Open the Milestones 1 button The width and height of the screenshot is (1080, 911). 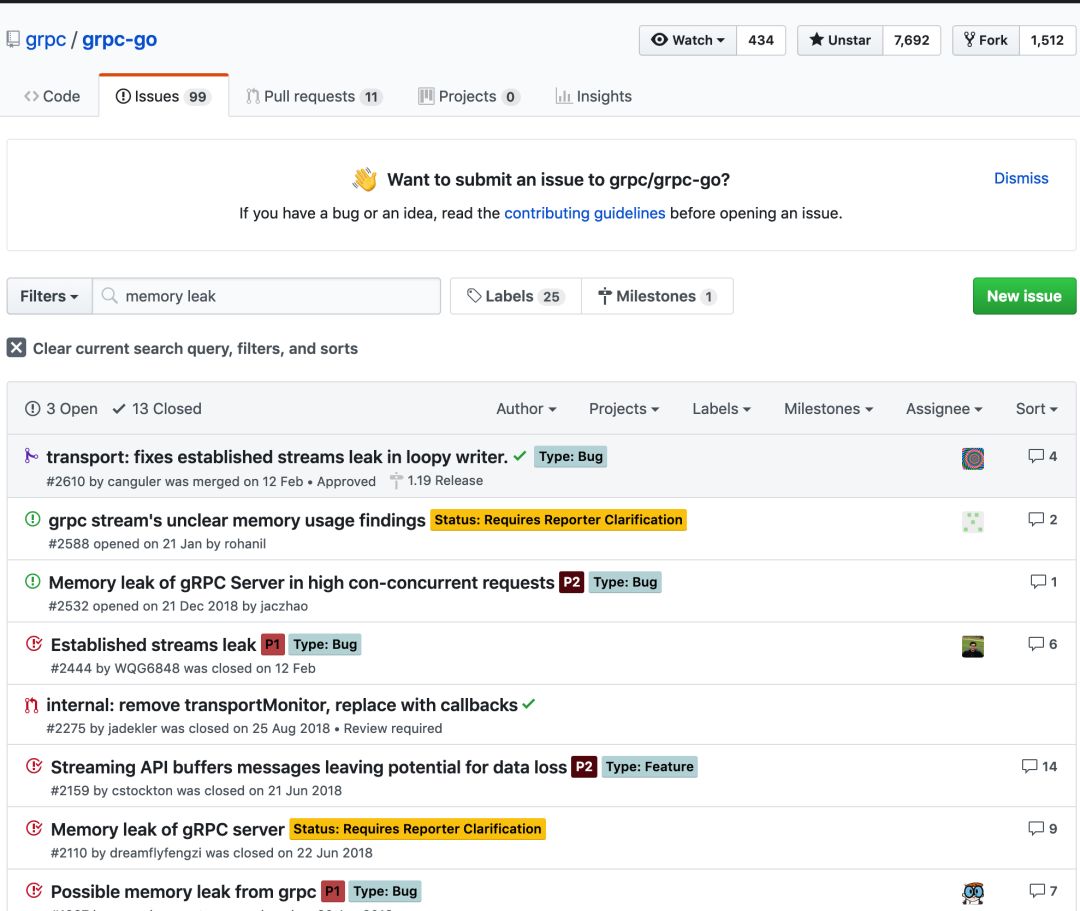click(657, 296)
